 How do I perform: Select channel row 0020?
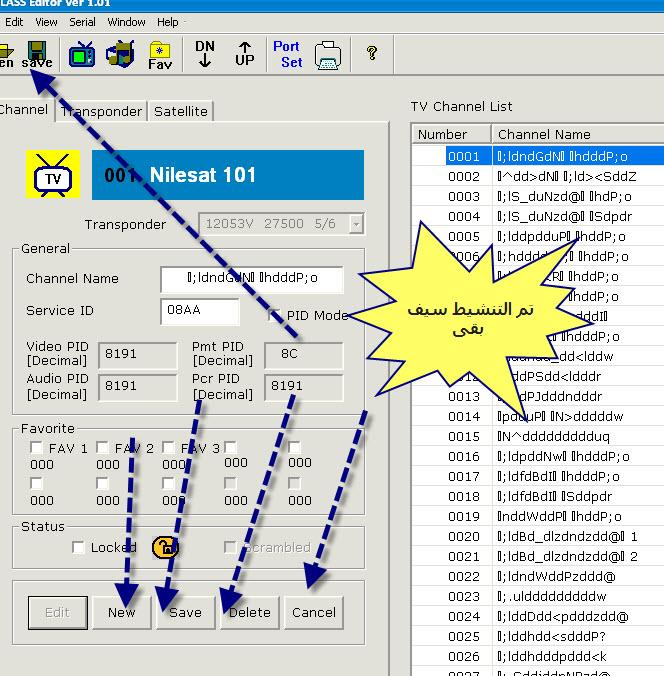(x=538, y=536)
